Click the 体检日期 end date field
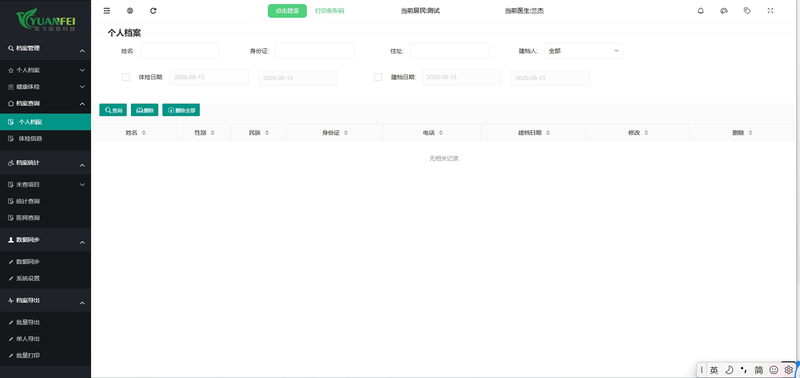 click(x=298, y=78)
